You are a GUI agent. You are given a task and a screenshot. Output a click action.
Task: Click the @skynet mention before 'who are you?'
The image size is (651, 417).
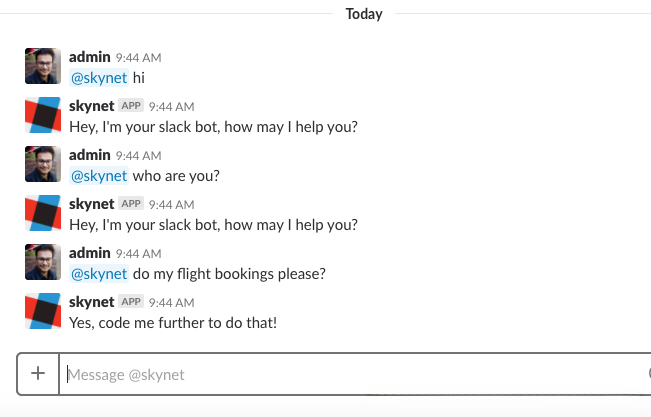coord(98,175)
